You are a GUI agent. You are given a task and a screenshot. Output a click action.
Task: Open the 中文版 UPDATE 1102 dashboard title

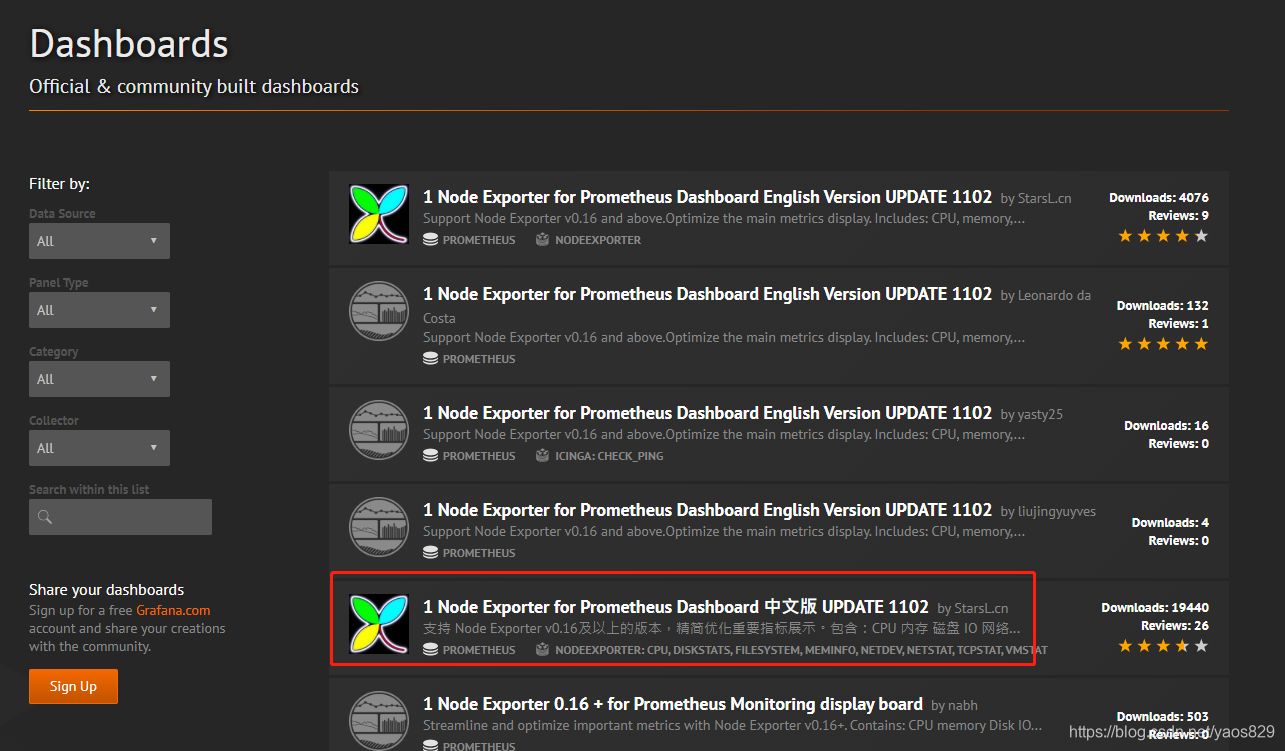coord(676,607)
